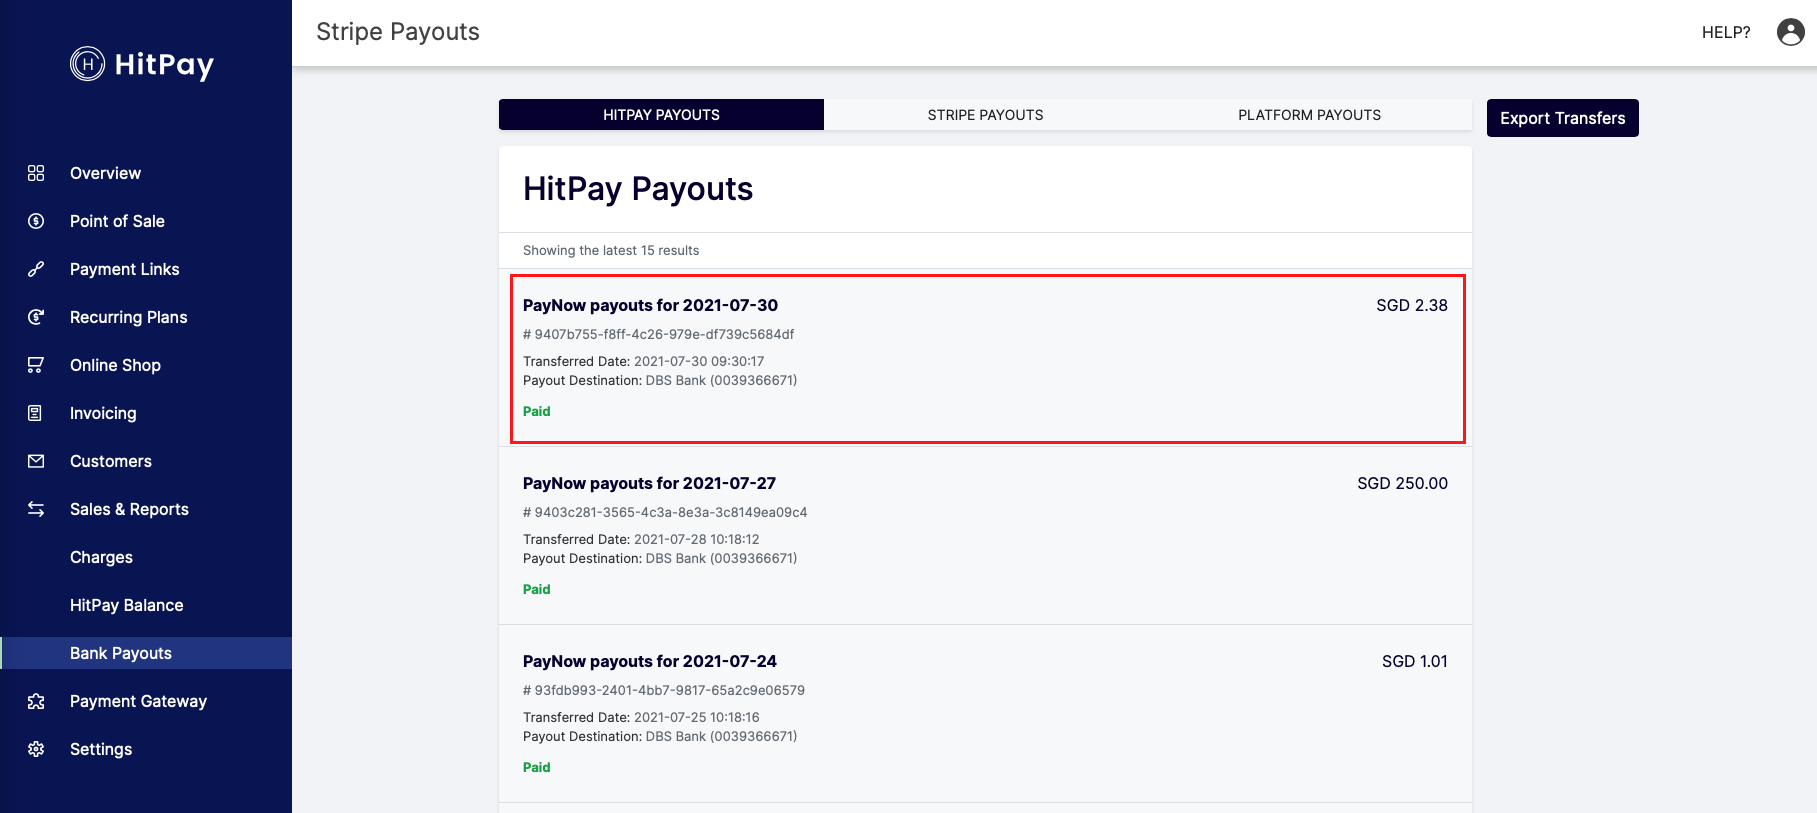Click the Settings gear icon
The image size is (1817, 813).
(36, 749)
